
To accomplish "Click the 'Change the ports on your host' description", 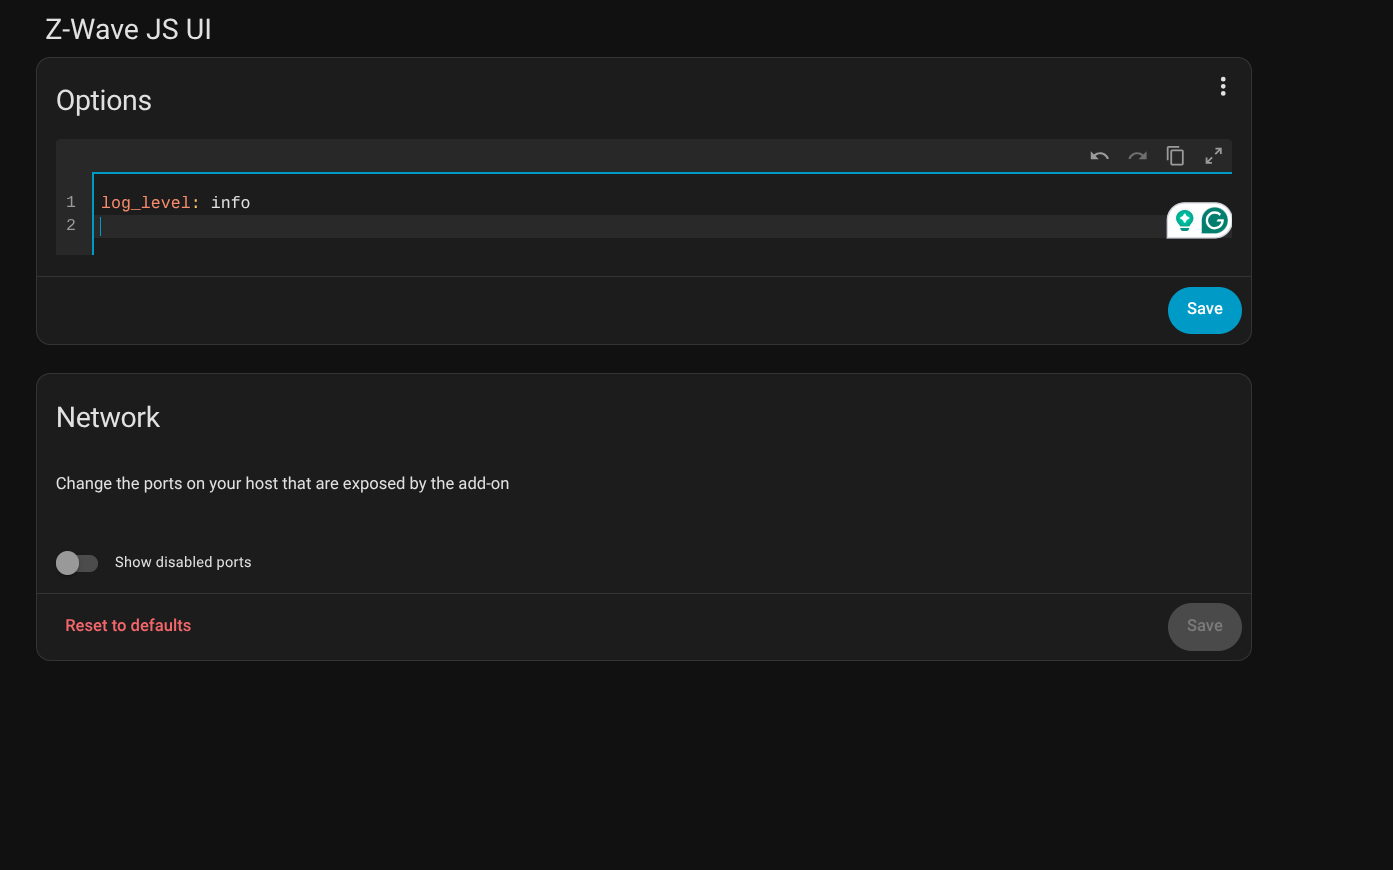I will 282,484.
